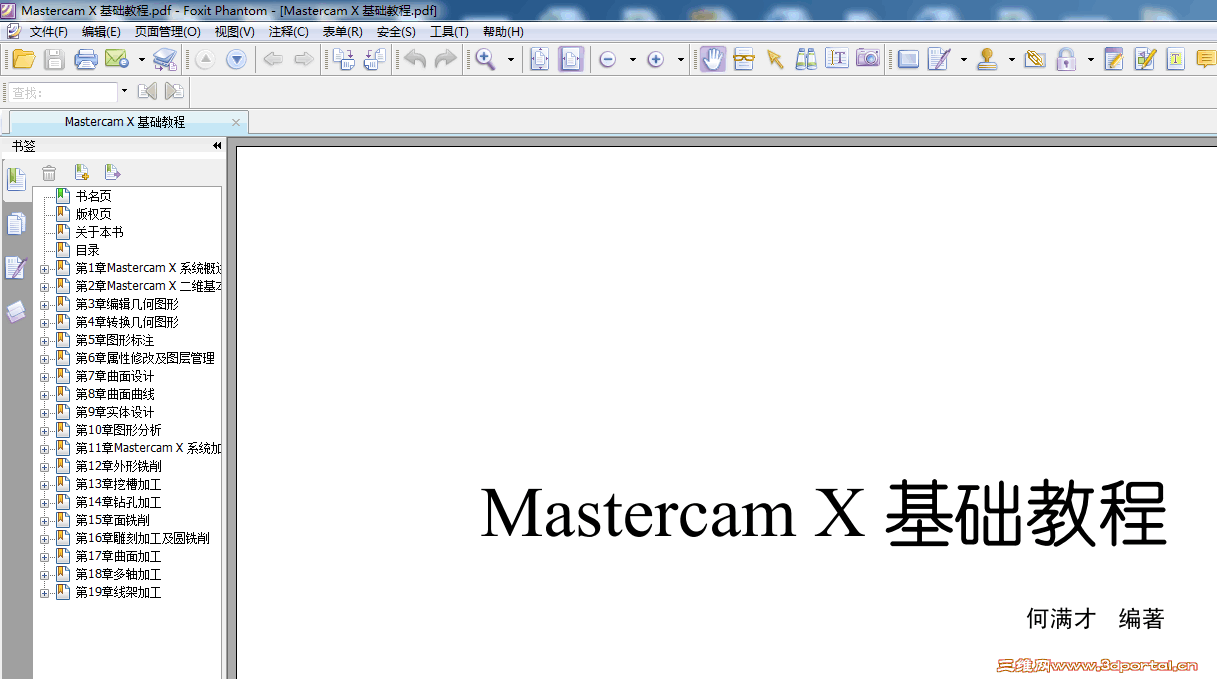Go to previous page with up arrow

click(x=205, y=60)
